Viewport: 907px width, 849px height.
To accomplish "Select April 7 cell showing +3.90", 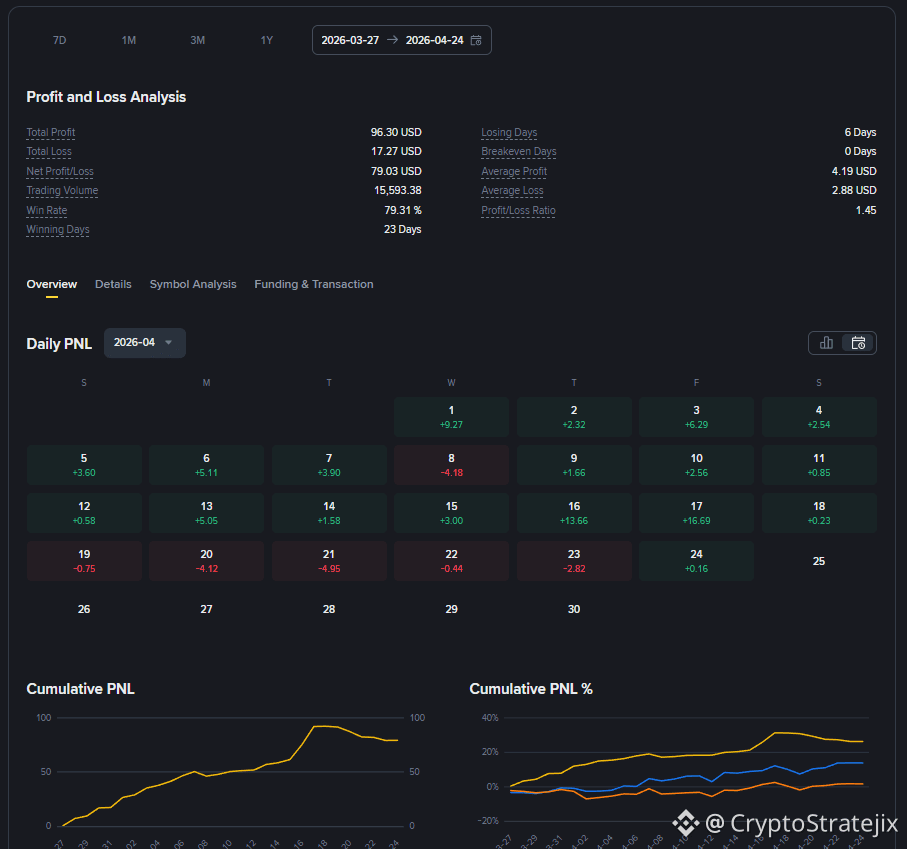I will 329,465.
